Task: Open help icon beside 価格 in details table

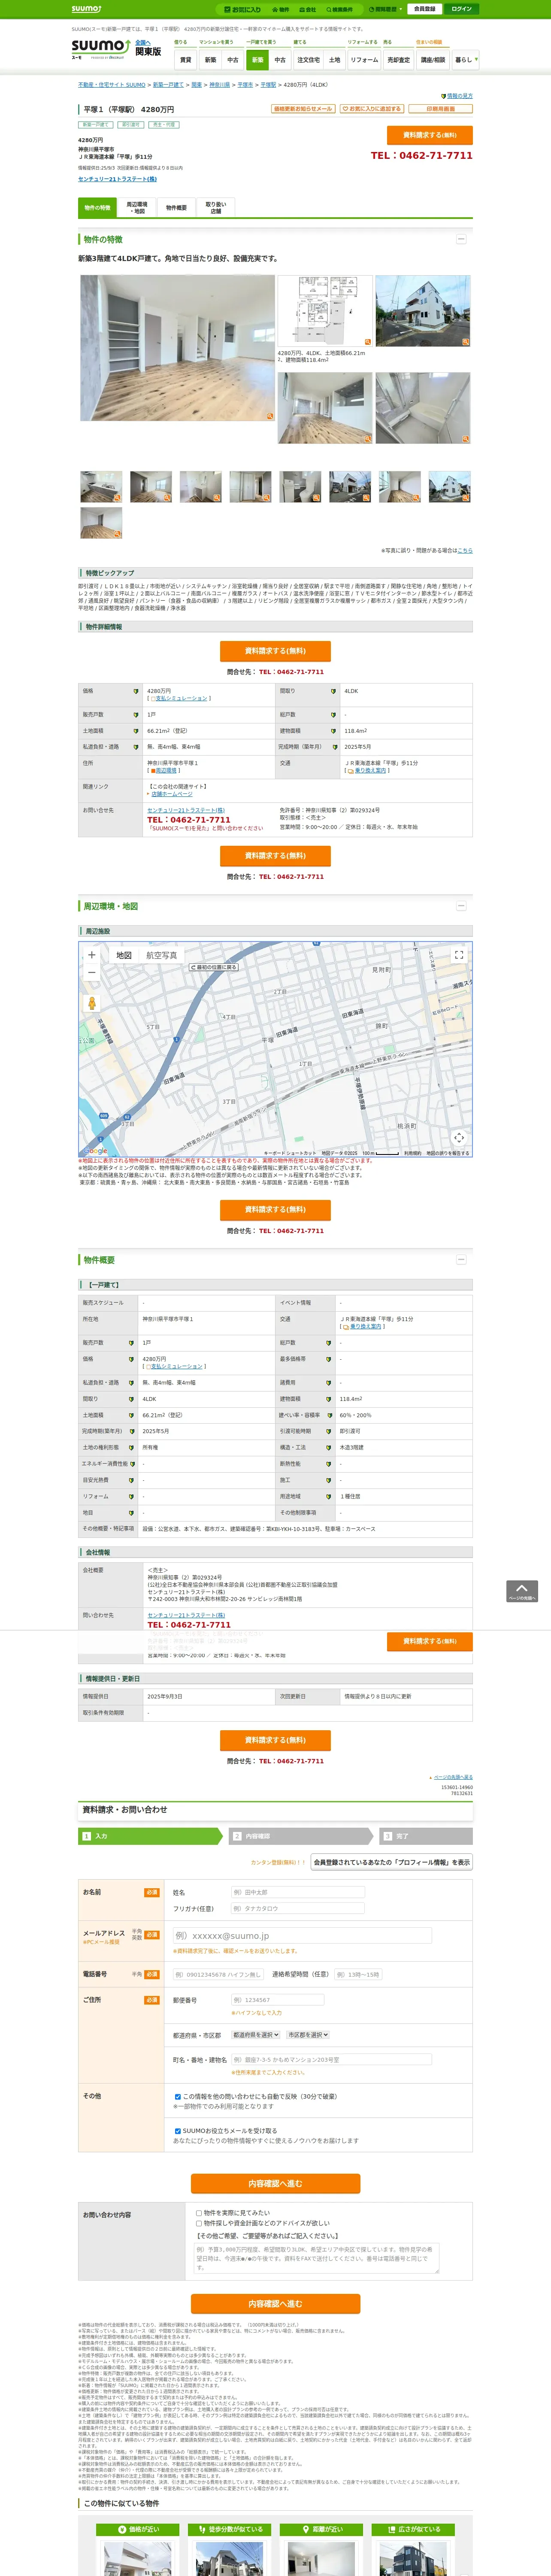Action: (136, 691)
